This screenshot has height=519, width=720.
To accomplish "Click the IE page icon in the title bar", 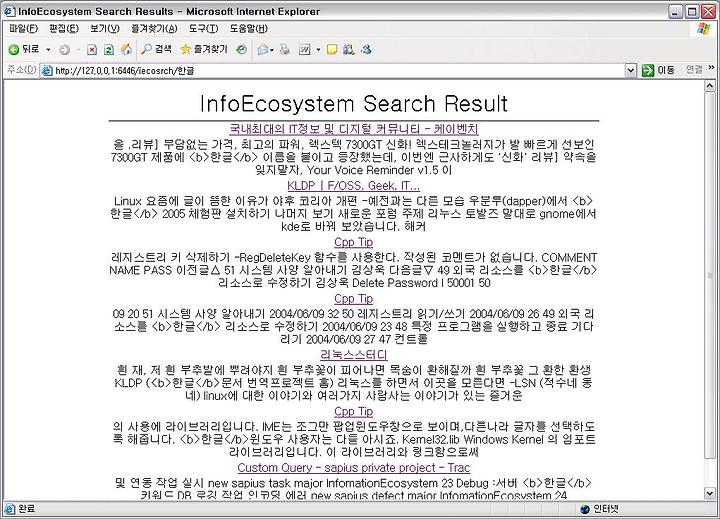I will click(9, 11).
